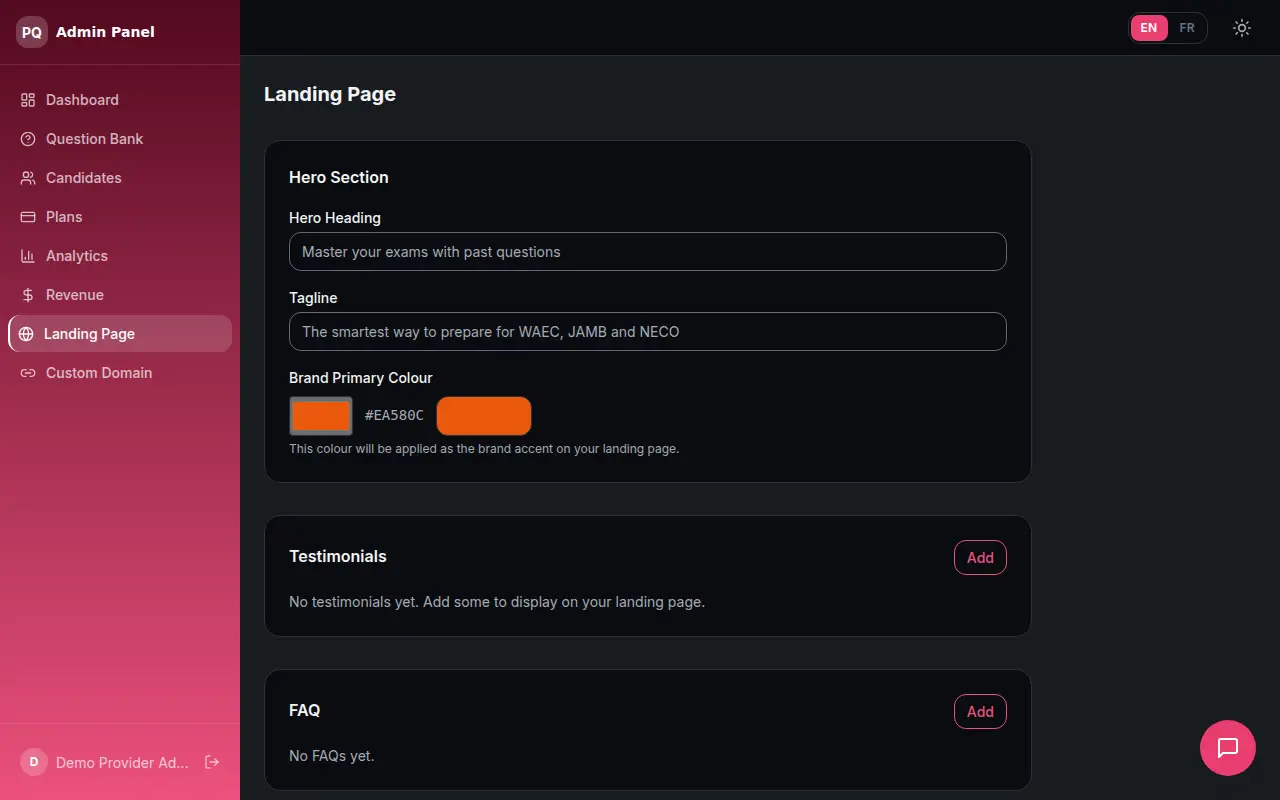
Task: Click the PQ logo badge
Action: (x=32, y=32)
